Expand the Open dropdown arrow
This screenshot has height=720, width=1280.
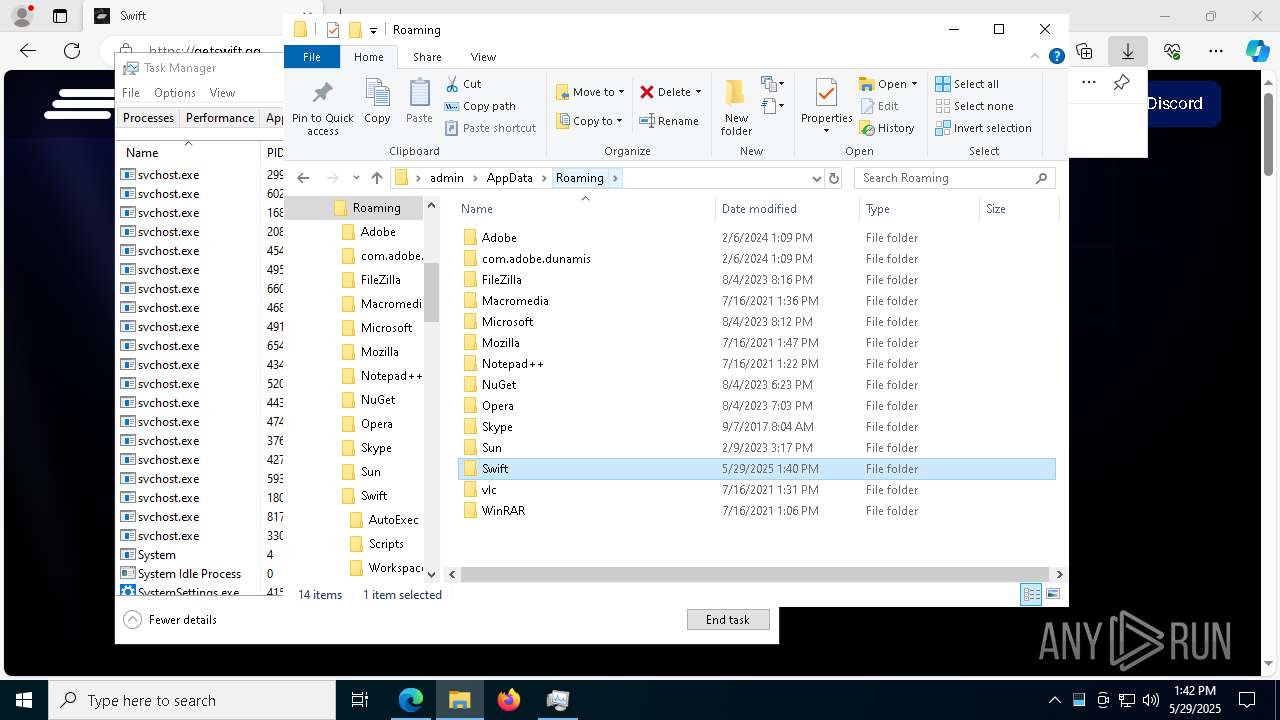coord(914,84)
